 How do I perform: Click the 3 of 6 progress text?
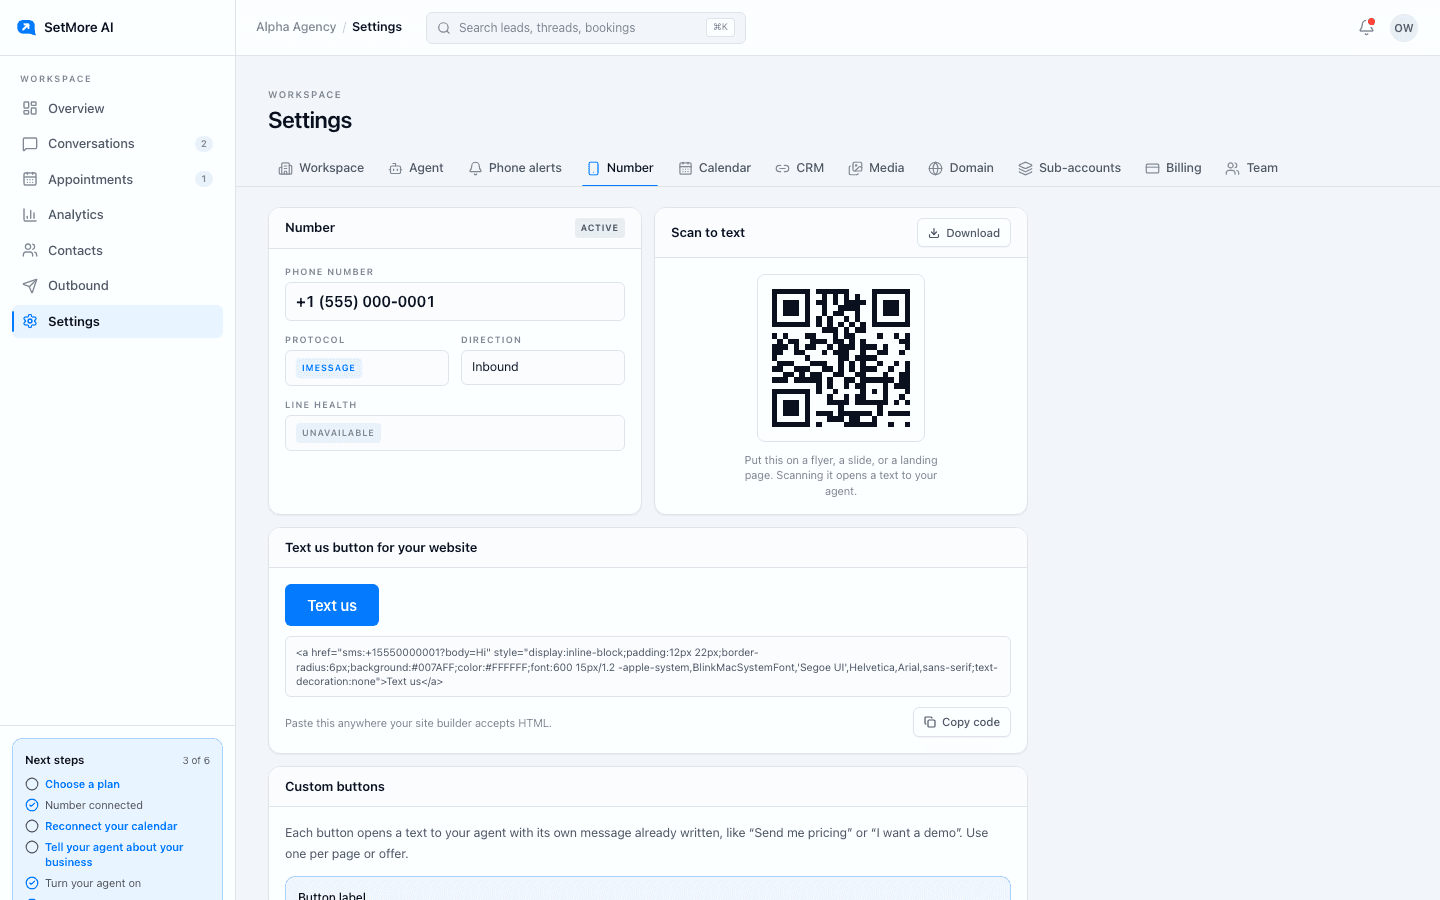tap(196, 761)
